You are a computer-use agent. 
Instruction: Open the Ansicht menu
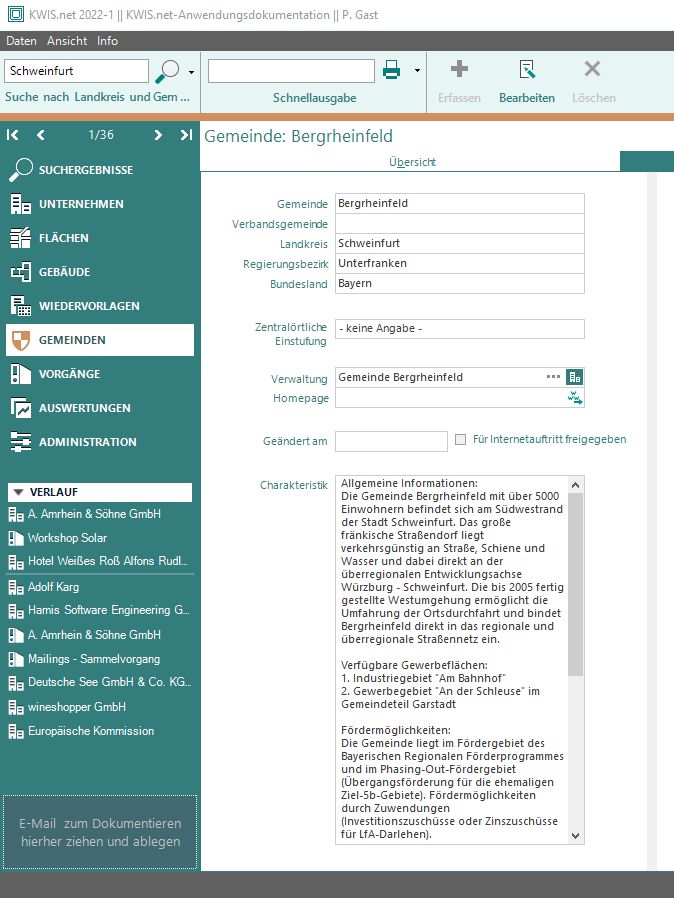pyautogui.click(x=67, y=41)
